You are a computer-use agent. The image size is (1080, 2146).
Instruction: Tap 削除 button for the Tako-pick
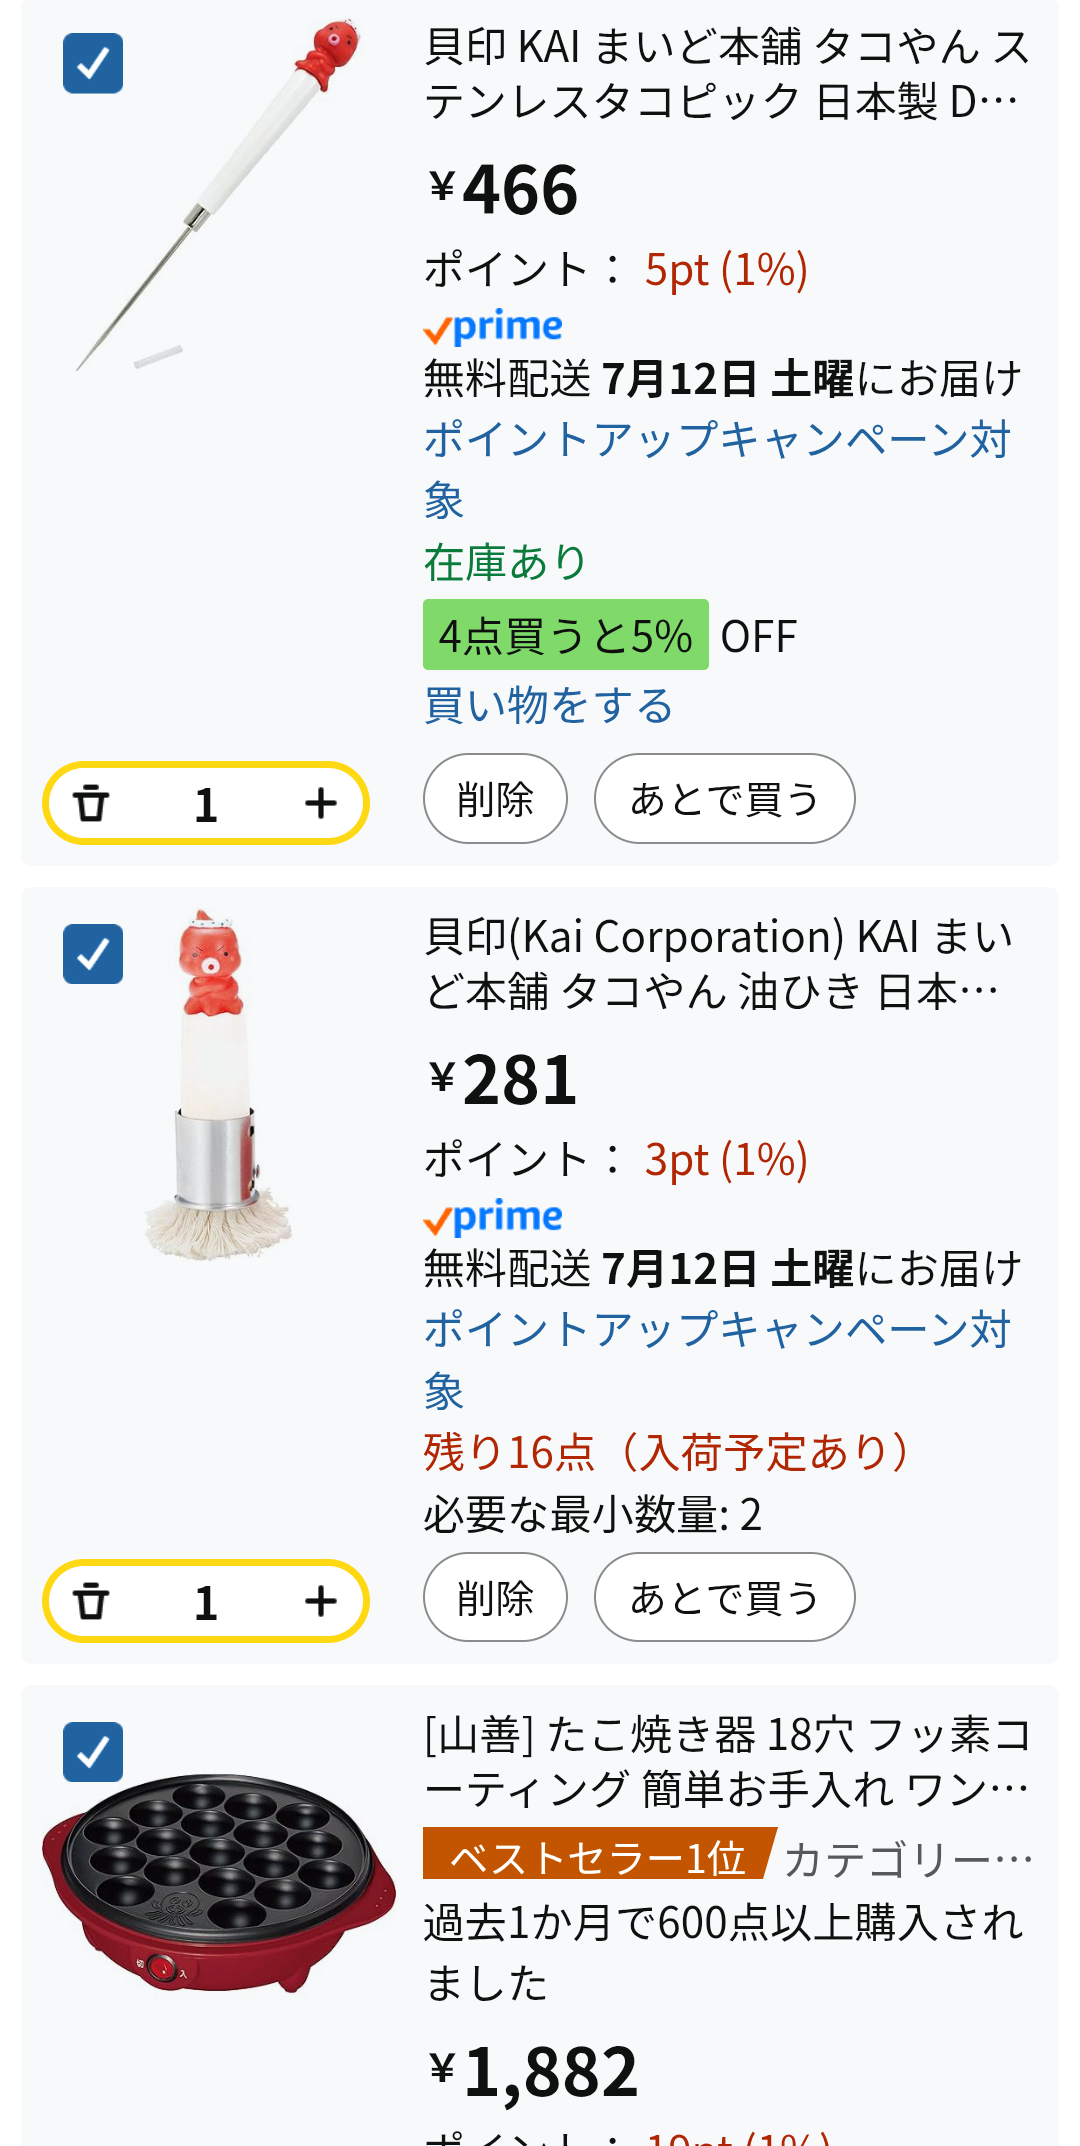[495, 799]
